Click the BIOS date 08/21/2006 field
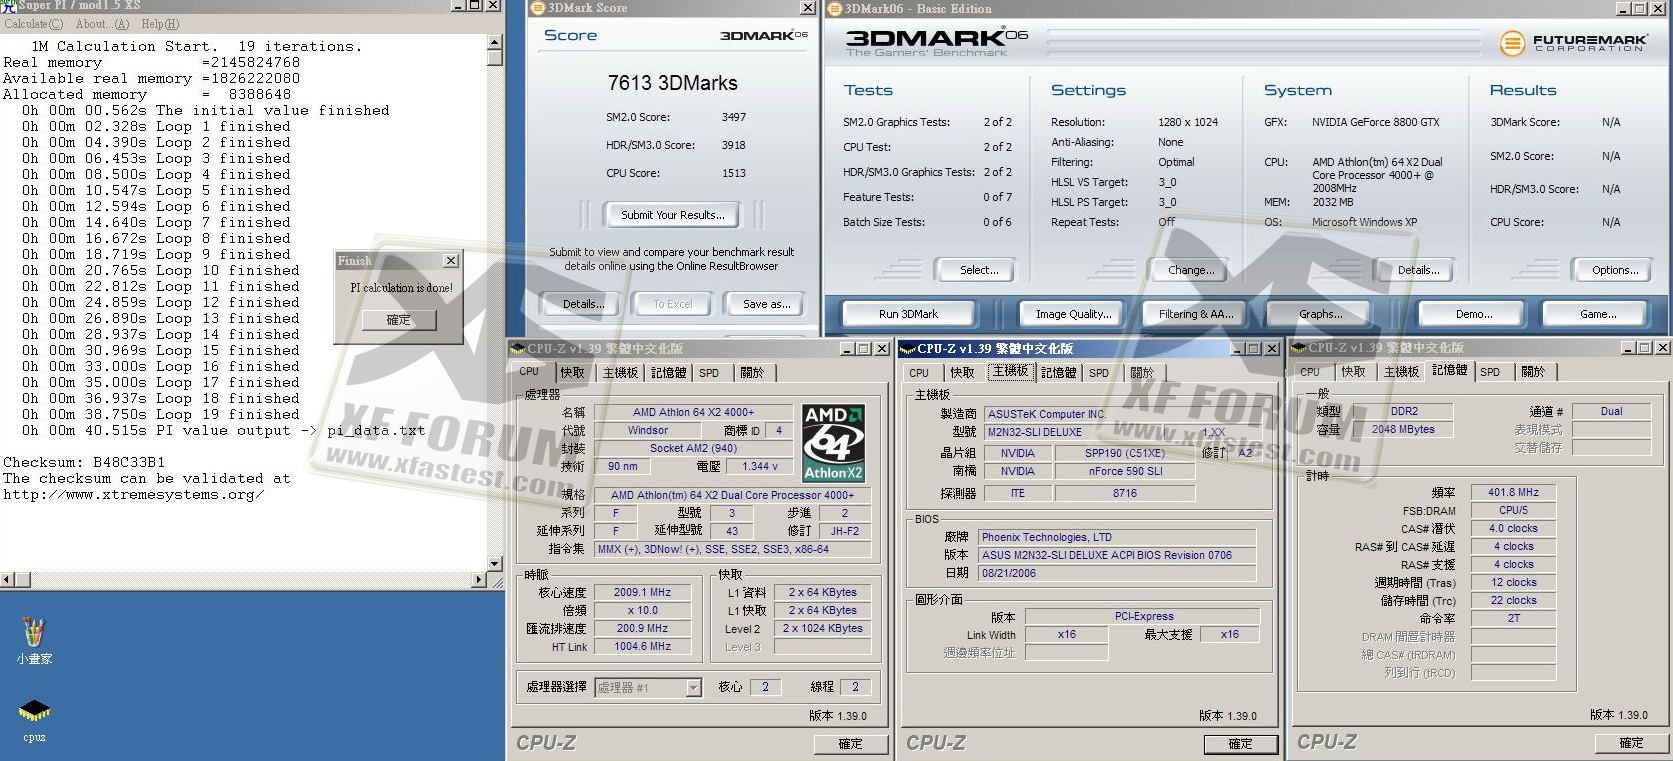Viewport: 1673px width, 761px height. tap(1116, 573)
